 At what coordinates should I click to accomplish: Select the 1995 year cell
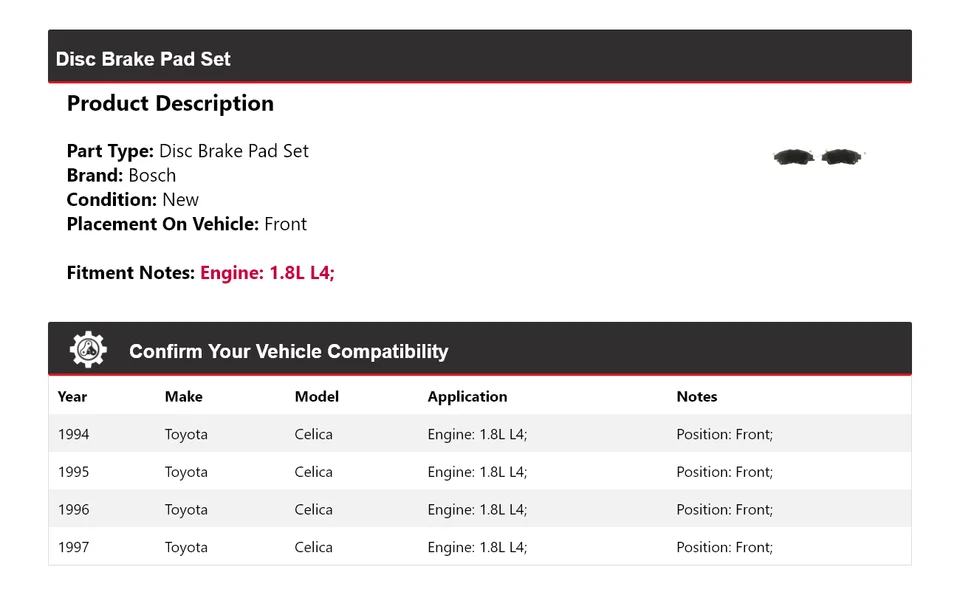point(73,472)
